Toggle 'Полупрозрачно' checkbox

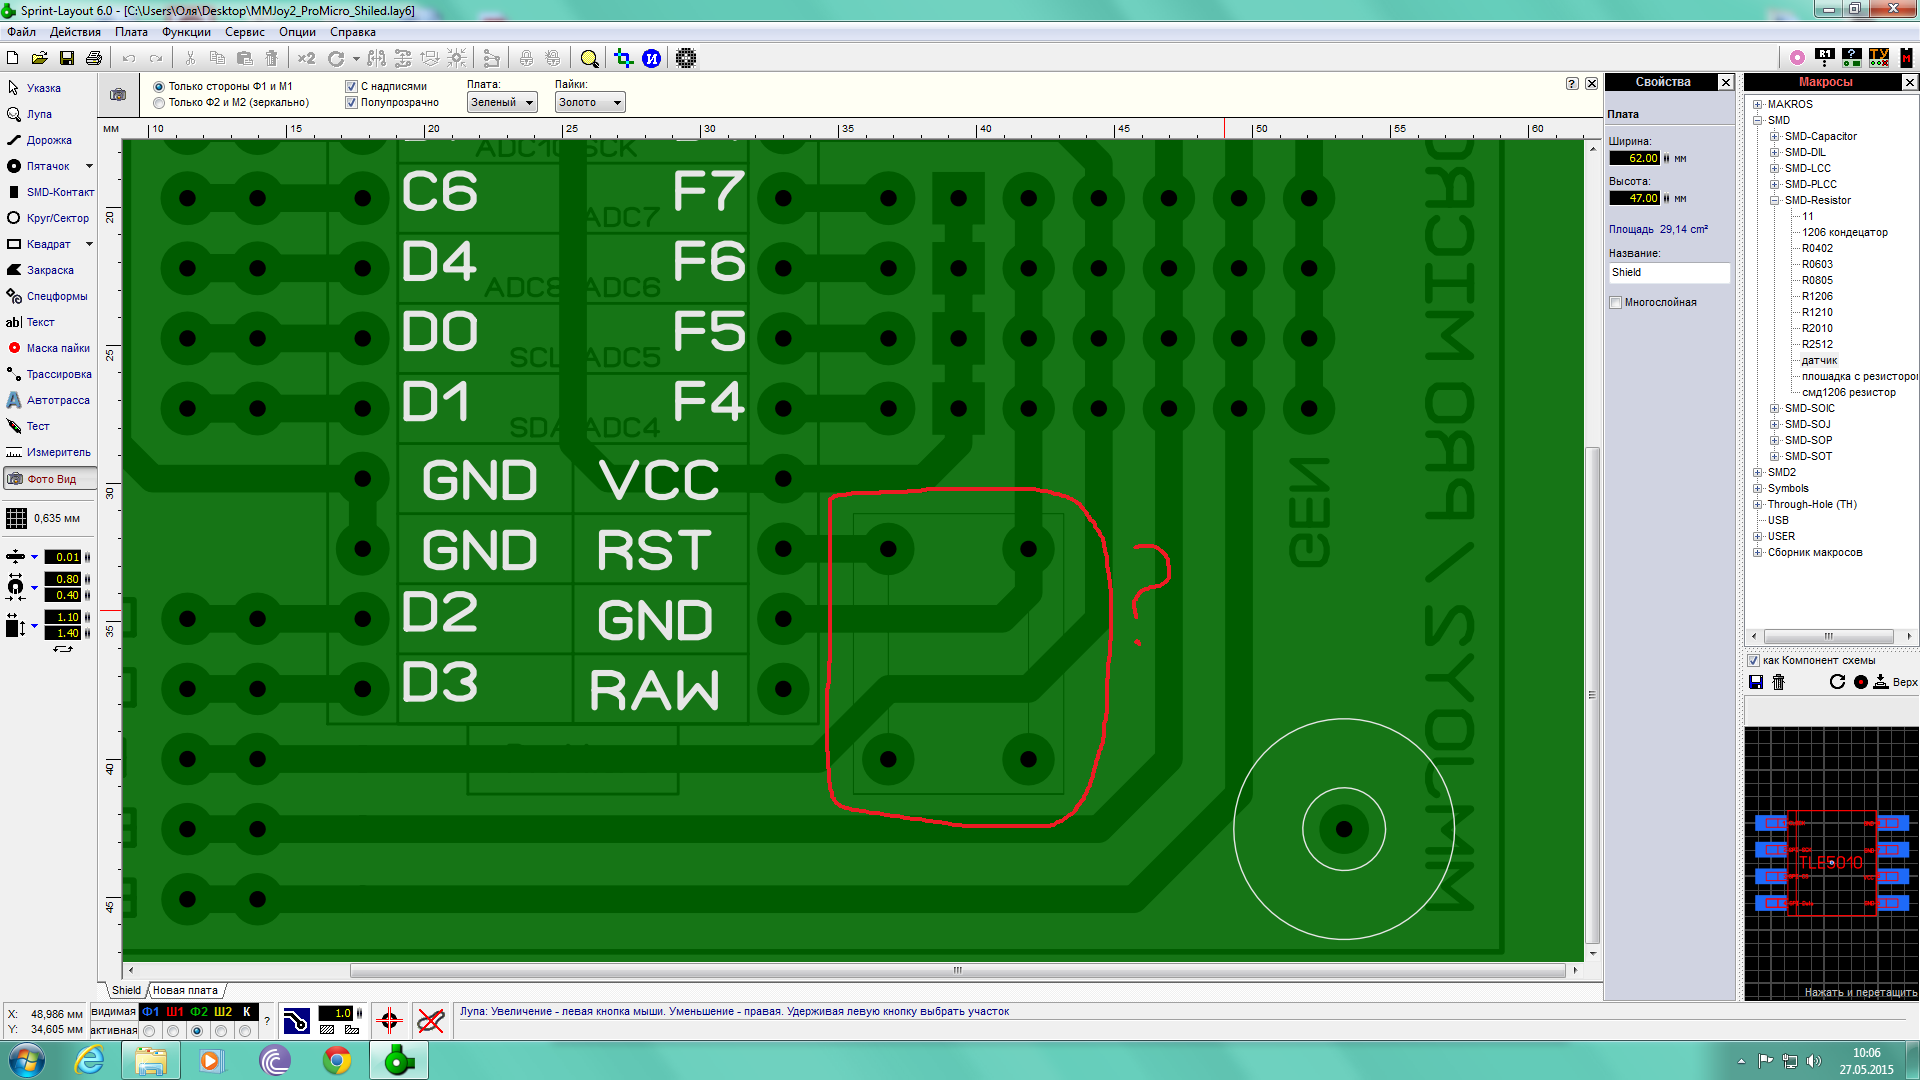click(351, 103)
